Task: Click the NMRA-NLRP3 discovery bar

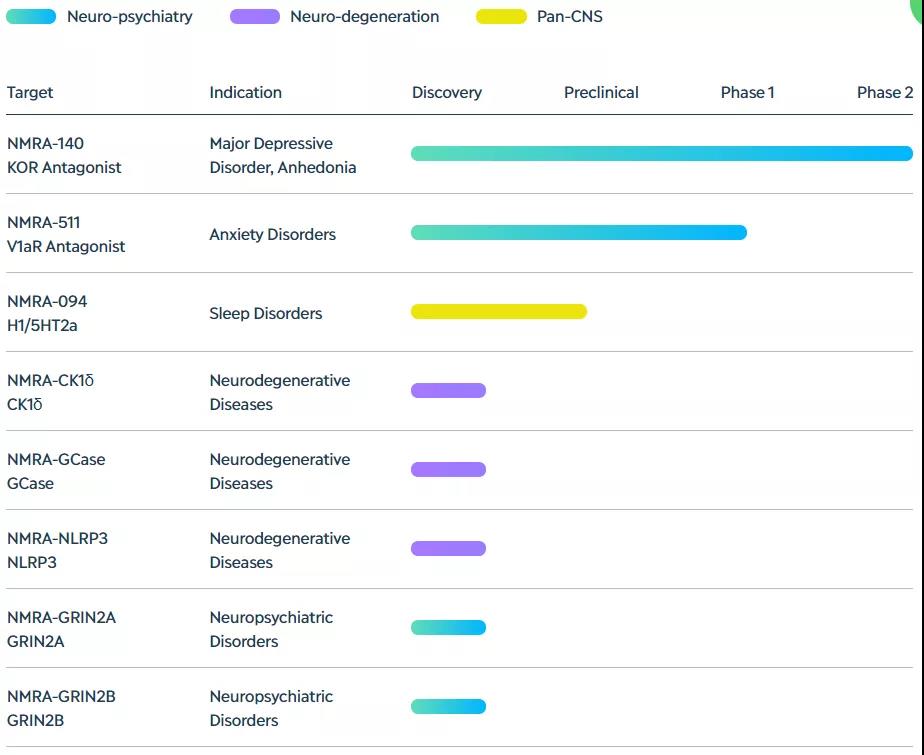Action: click(x=448, y=549)
